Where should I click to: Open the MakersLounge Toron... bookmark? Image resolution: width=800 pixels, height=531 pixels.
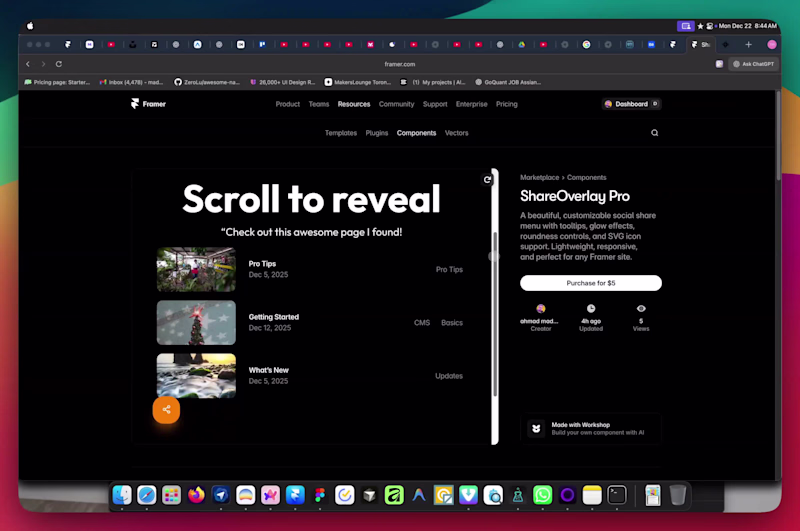pyautogui.click(x=358, y=82)
